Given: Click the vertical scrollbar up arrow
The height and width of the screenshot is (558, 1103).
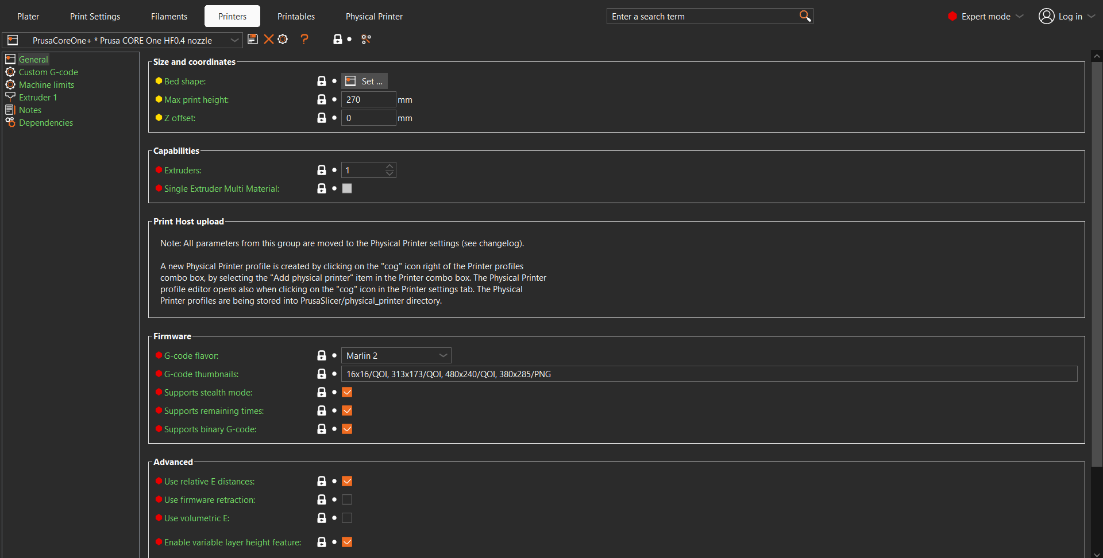Looking at the screenshot, I should point(1097,55).
